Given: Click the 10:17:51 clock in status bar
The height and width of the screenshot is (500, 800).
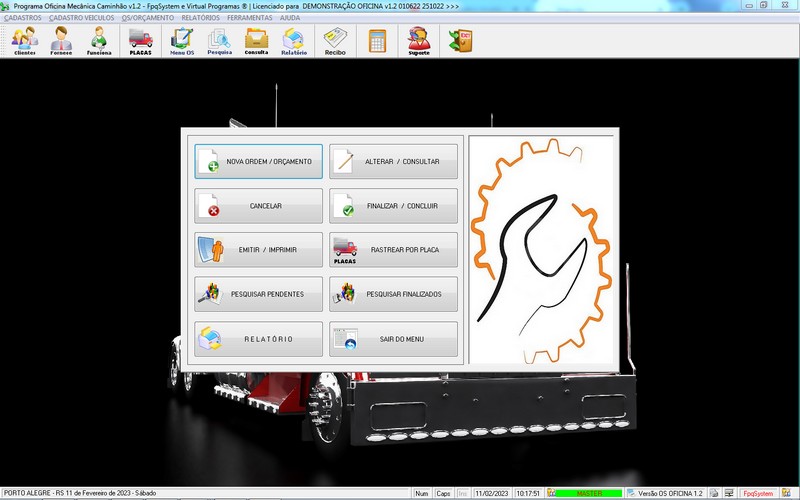Looking at the screenshot, I should (x=528, y=493).
